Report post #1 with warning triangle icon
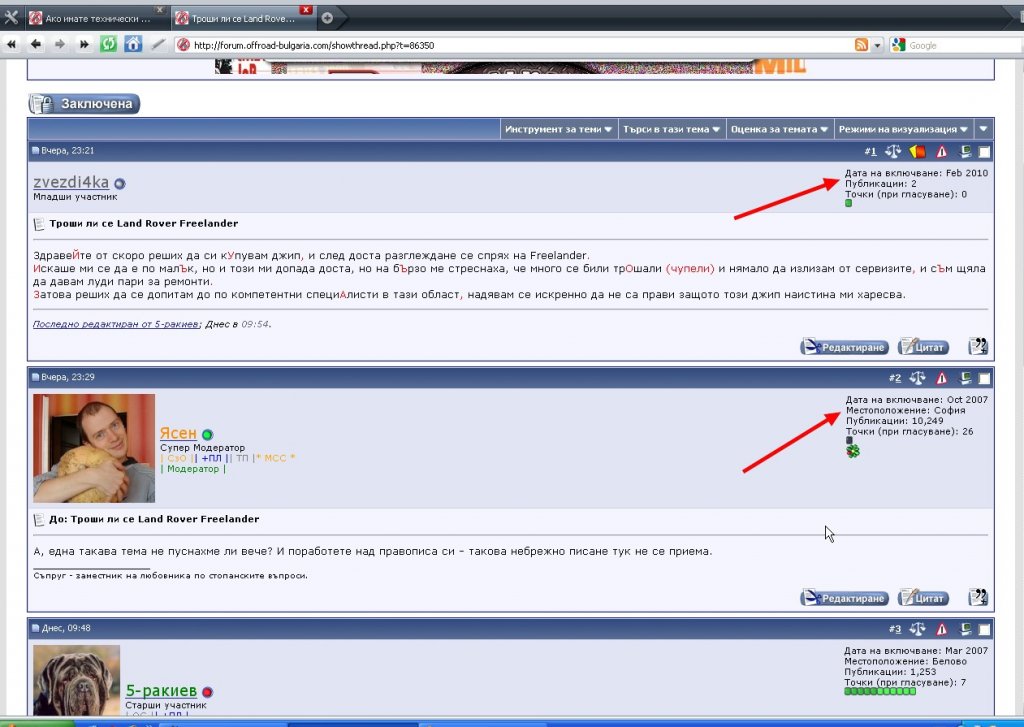The image size is (1024, 727). pos(941,152)
